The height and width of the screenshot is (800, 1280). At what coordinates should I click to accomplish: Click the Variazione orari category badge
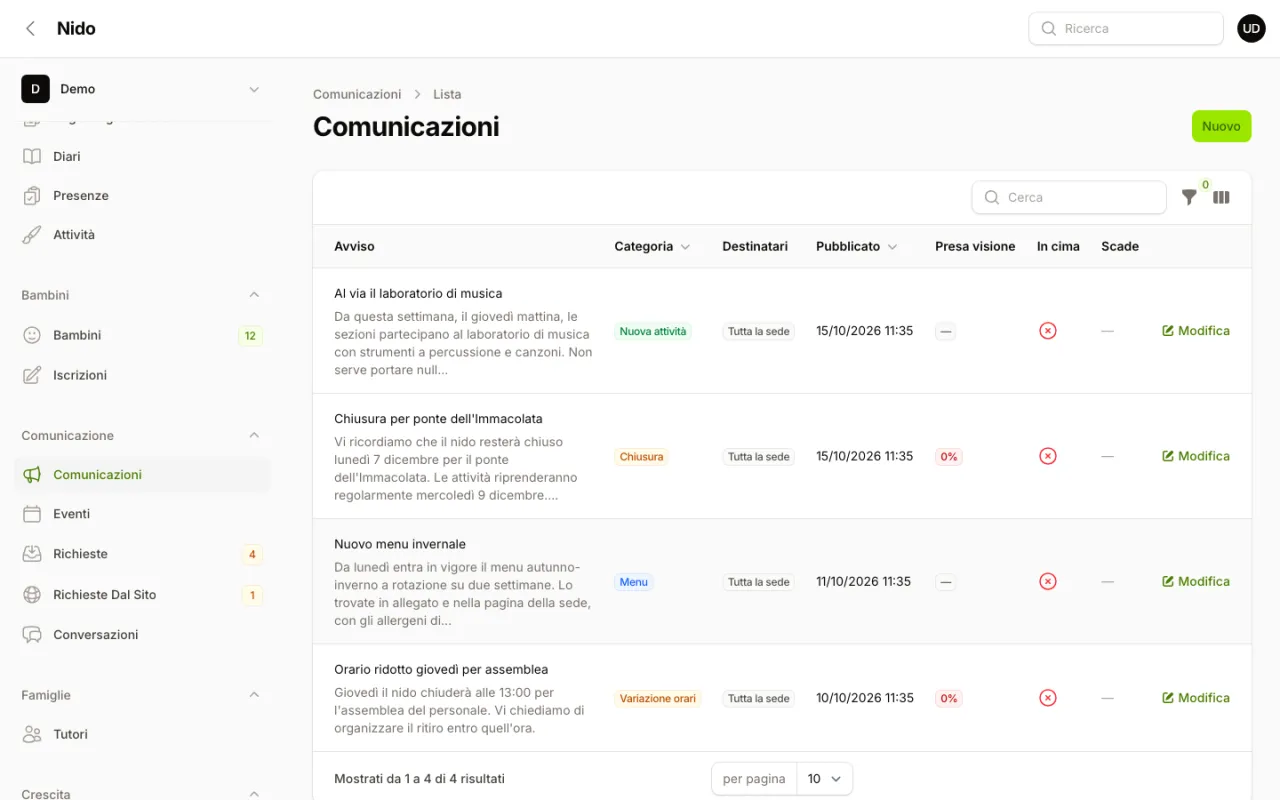pos(658,698)
